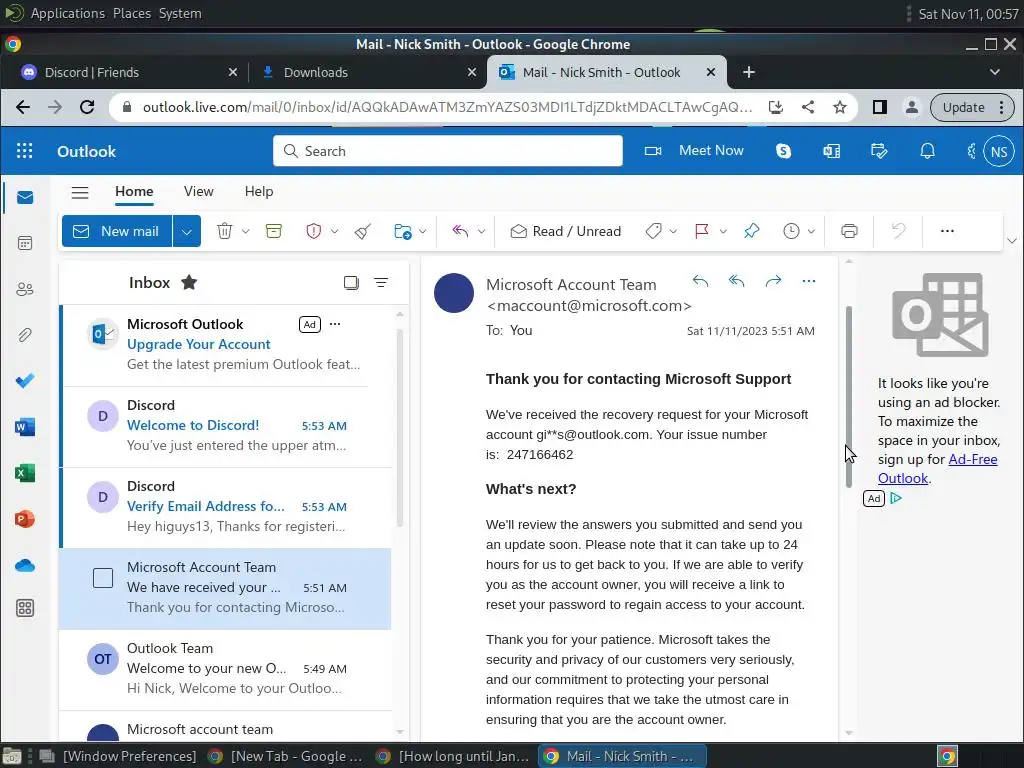This screenshot has height=768, width=1024.
Task: Open the Discord Welcome to Discord! email
Action: [x=226, y=427]
